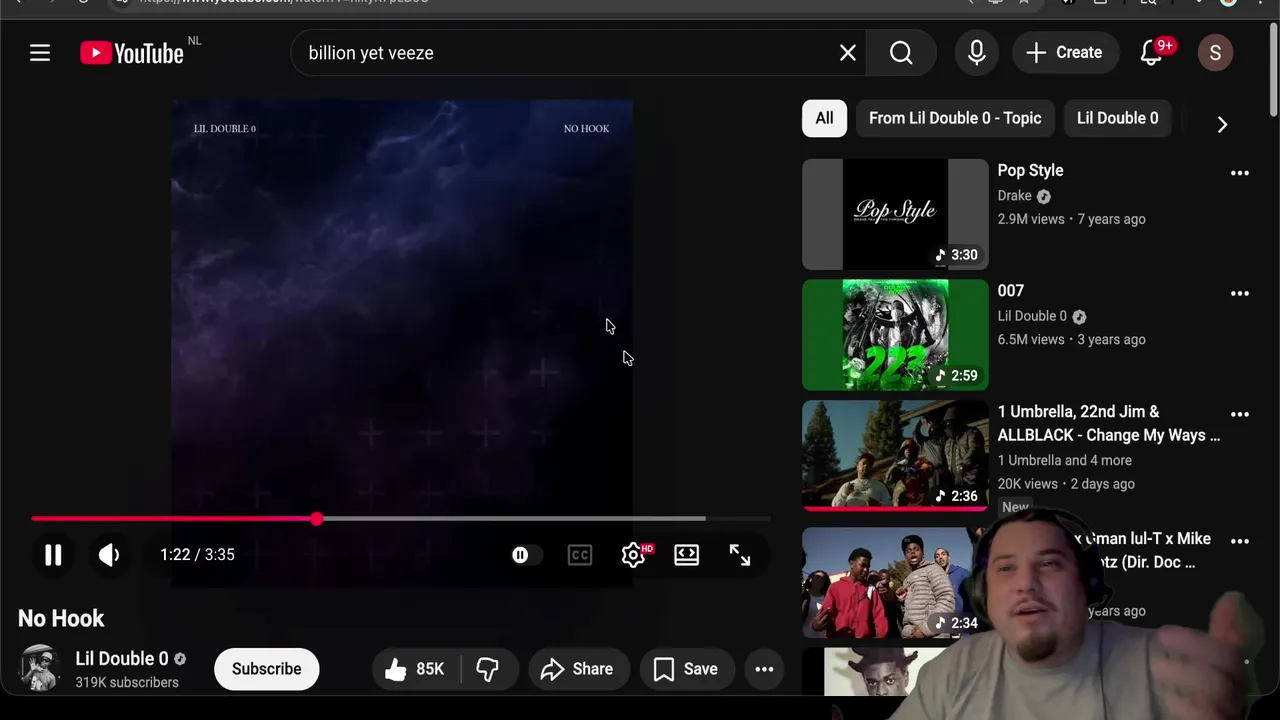Click the page vertical scrollbar
The height and width of the screenshot is (720, 1280).
pyautogui.click(x=1273, y=70)
